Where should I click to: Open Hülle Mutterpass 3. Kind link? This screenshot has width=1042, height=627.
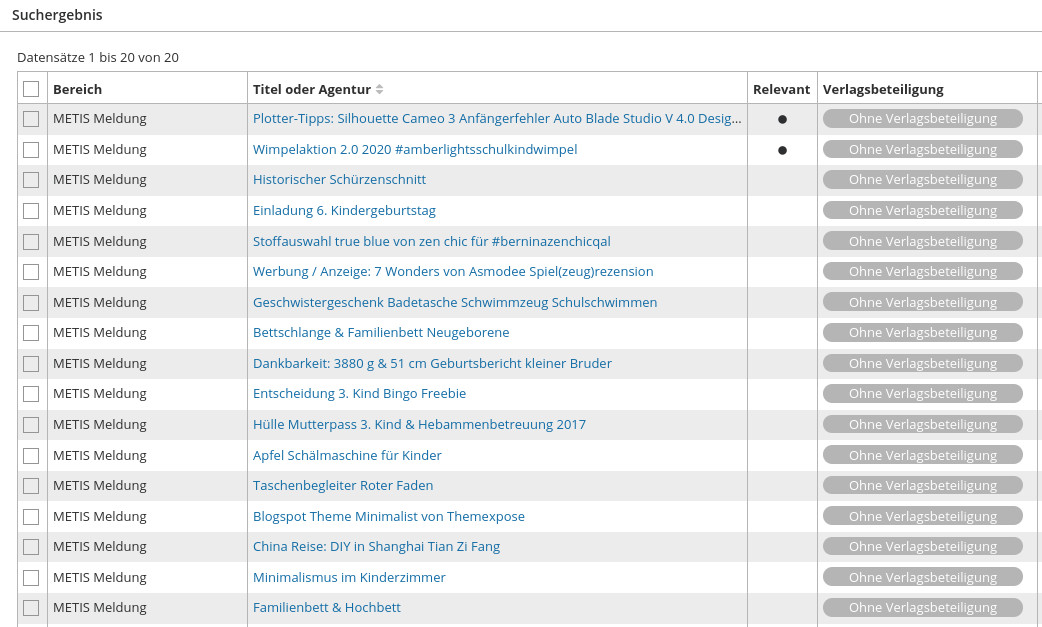(x=419, y=424)
